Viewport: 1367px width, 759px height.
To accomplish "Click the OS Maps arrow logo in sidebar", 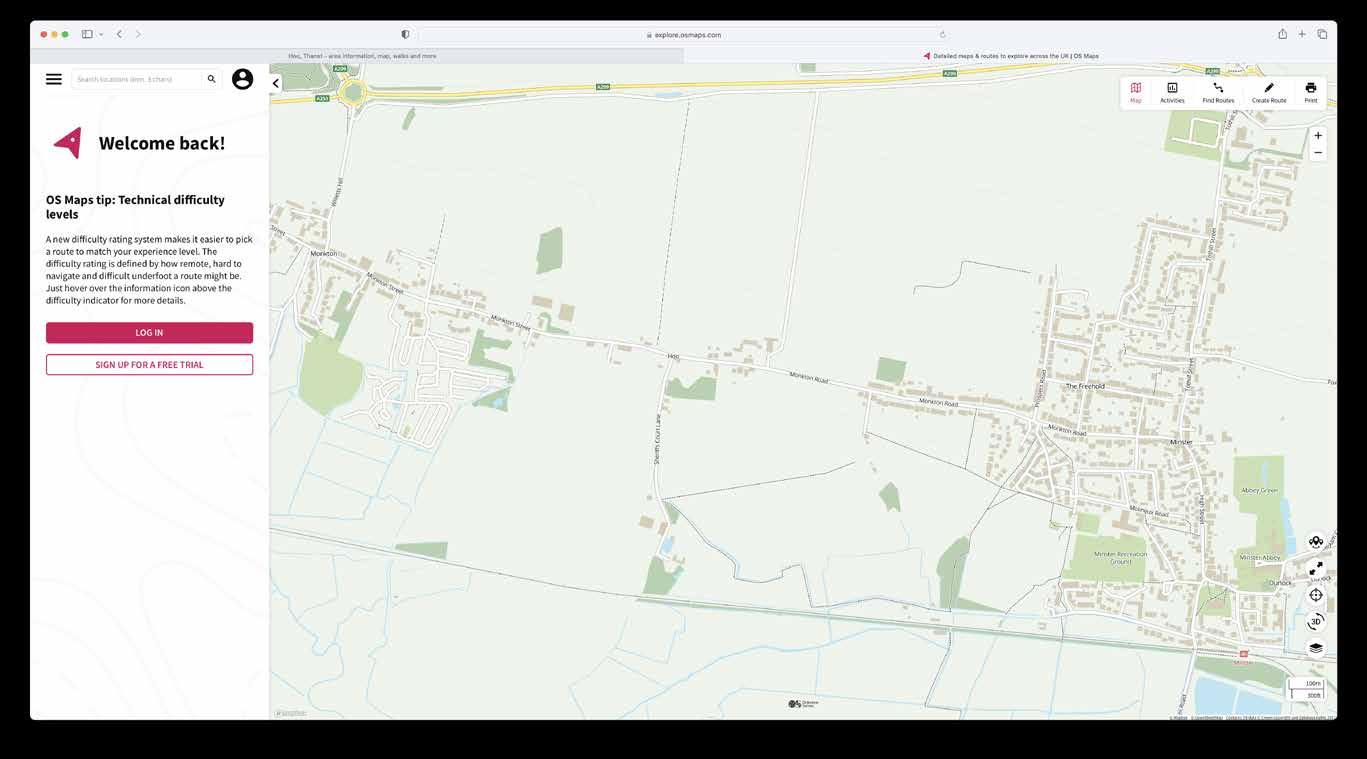I will coord(68,143).
